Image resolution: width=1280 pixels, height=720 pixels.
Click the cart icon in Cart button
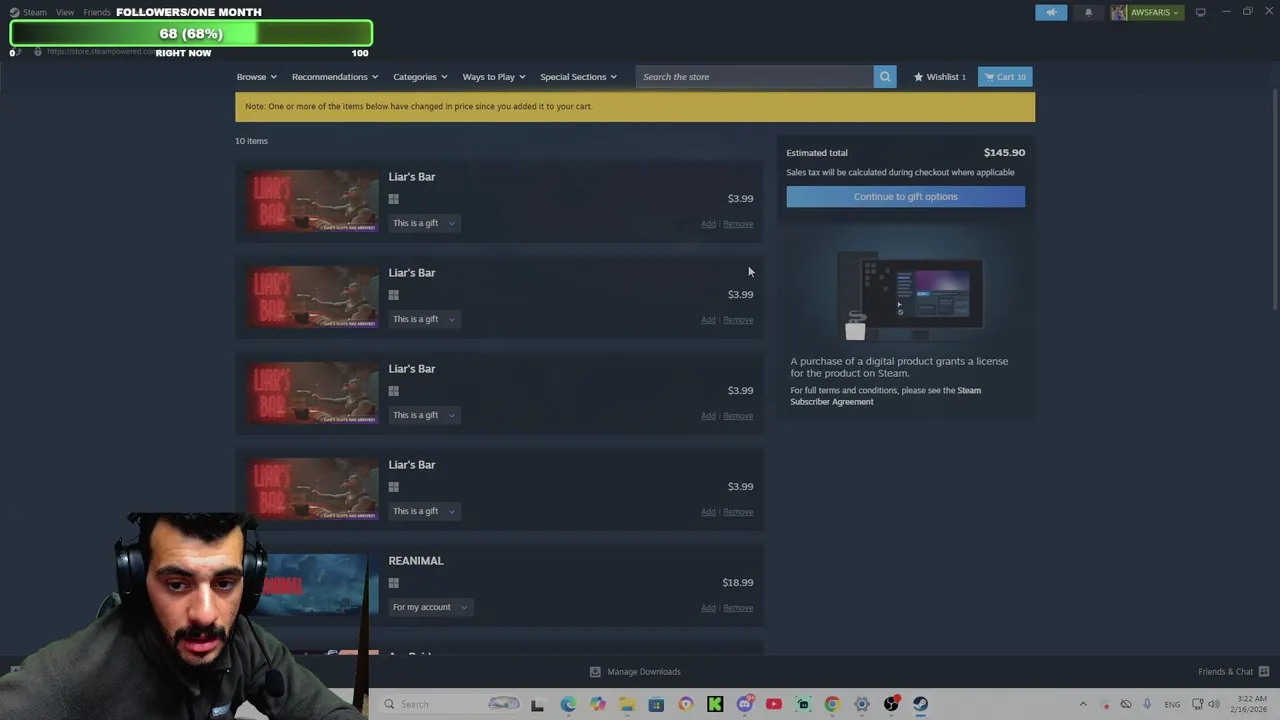989,77
